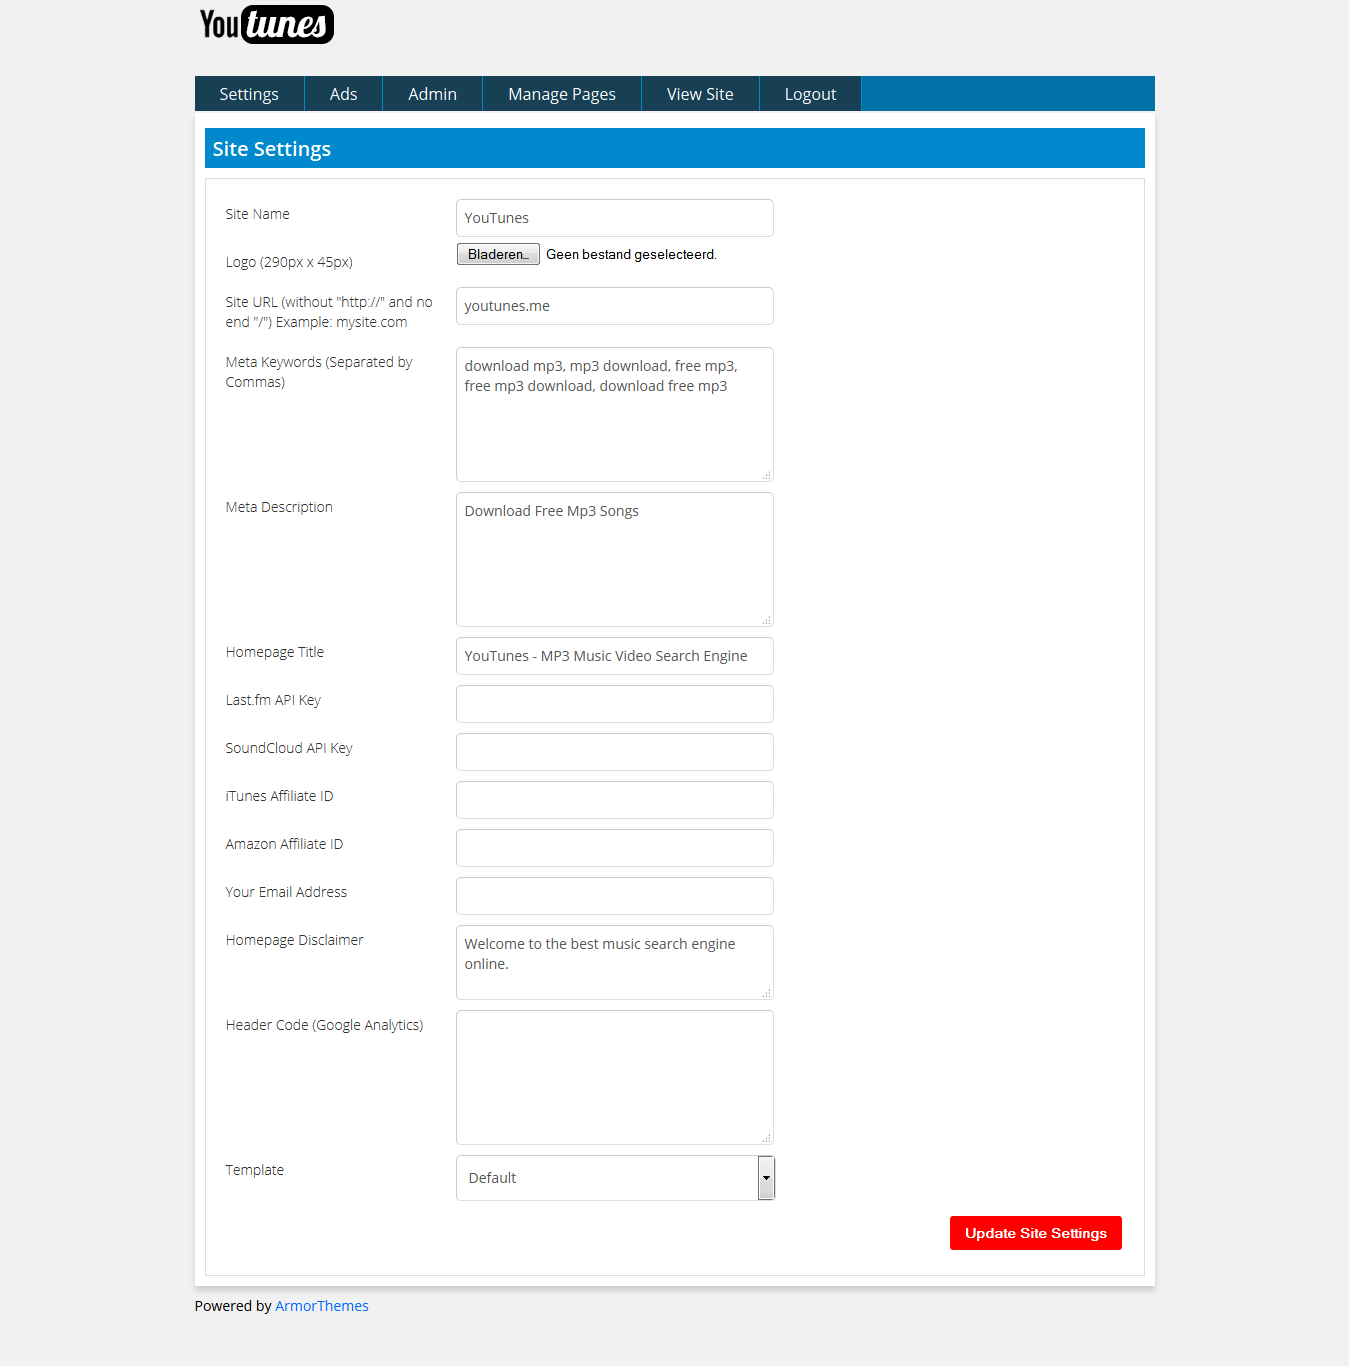Click the iTunes Affiliate ID field

pos(615,800)
